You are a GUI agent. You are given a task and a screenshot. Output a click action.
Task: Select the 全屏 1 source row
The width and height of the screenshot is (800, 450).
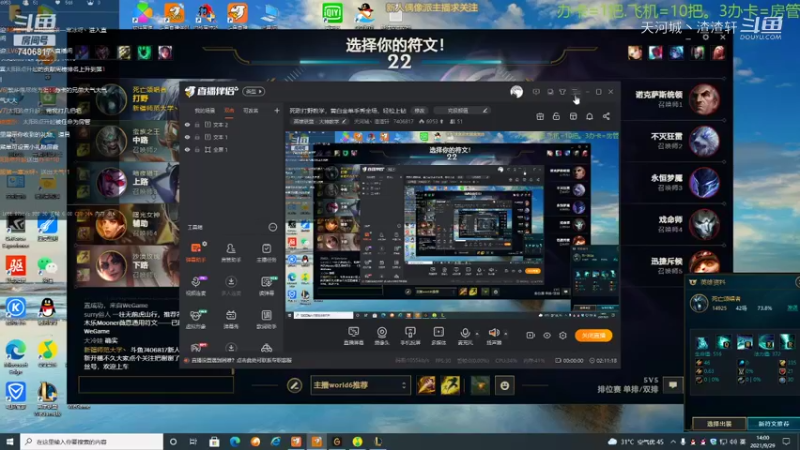click(x=232, y=149)
